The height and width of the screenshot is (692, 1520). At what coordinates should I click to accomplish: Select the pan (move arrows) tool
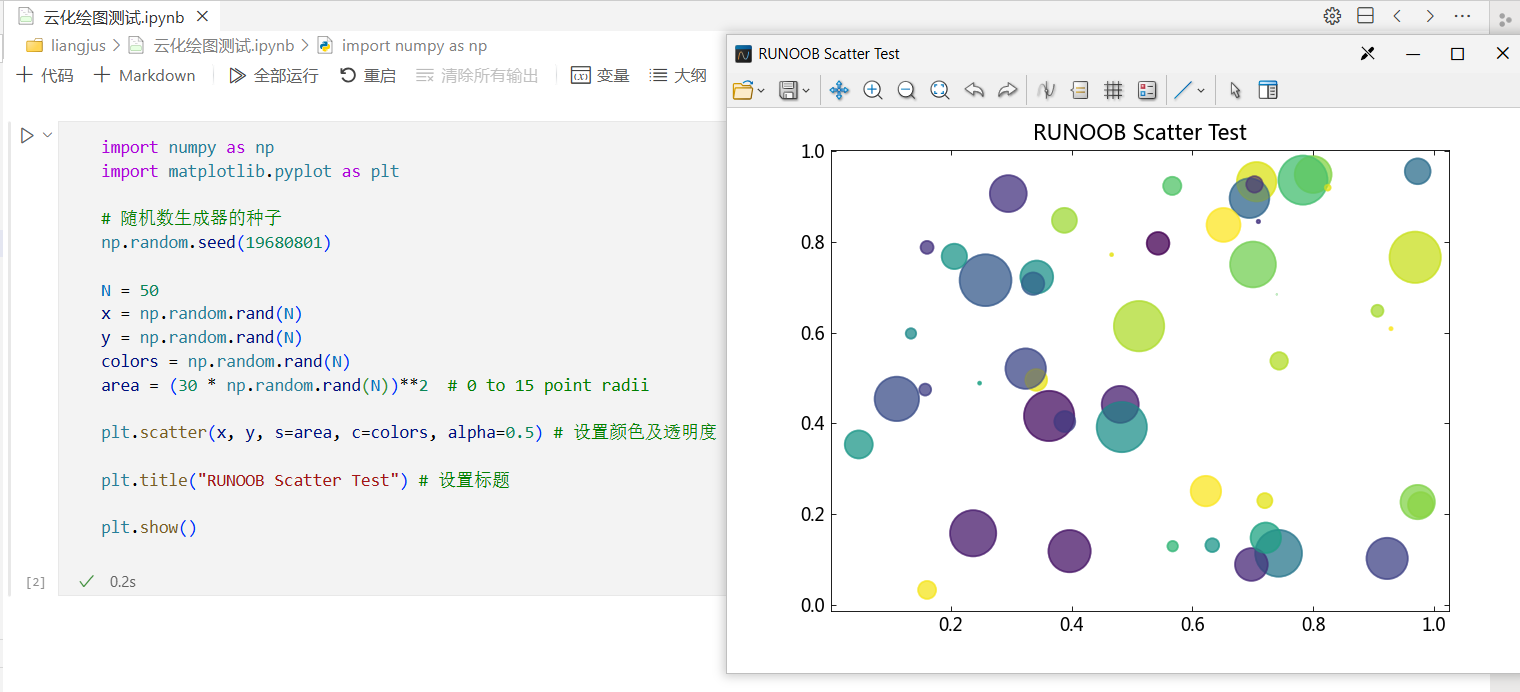pos(839,91)
